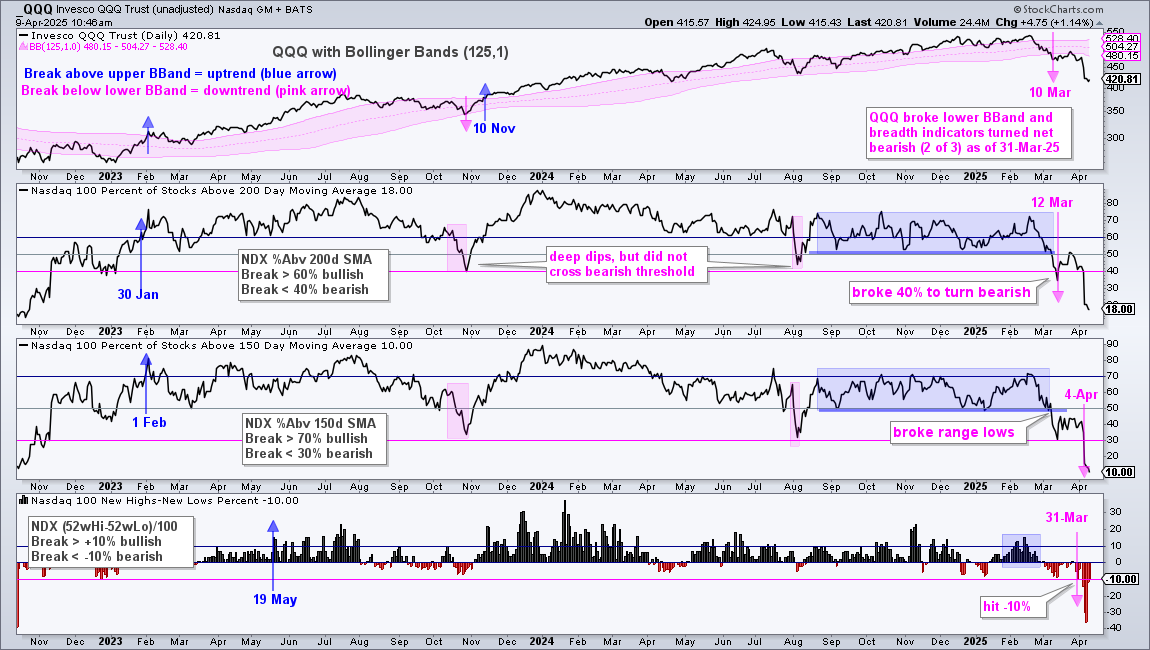Screen dimensions: 1150x650
Task: Click the 'Chg +4.75 (+1.14%)' value
Action: tap(1044, 22)
